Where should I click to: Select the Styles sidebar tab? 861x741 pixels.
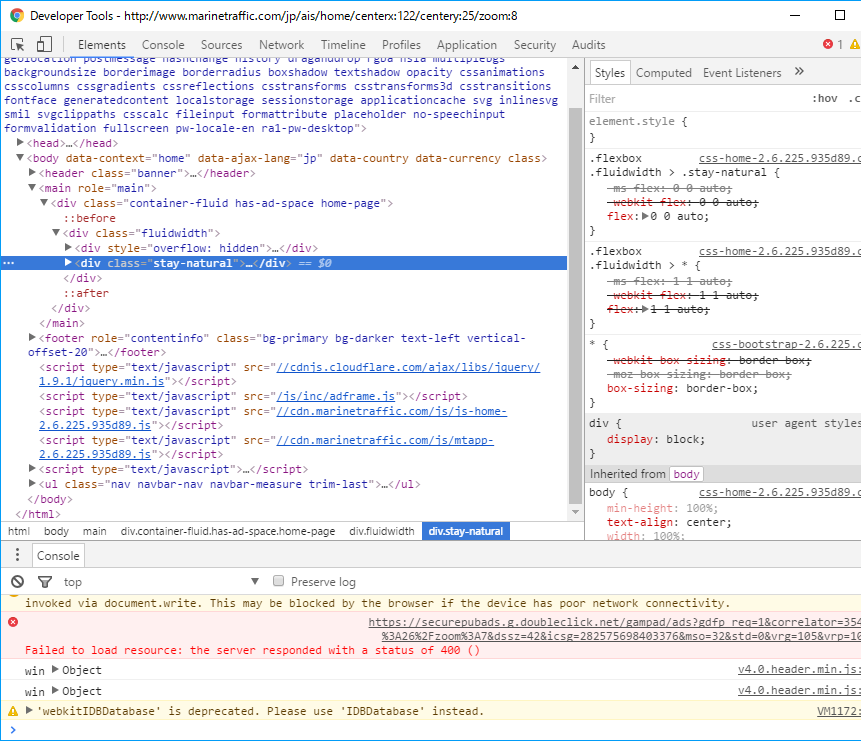point(610,73)
